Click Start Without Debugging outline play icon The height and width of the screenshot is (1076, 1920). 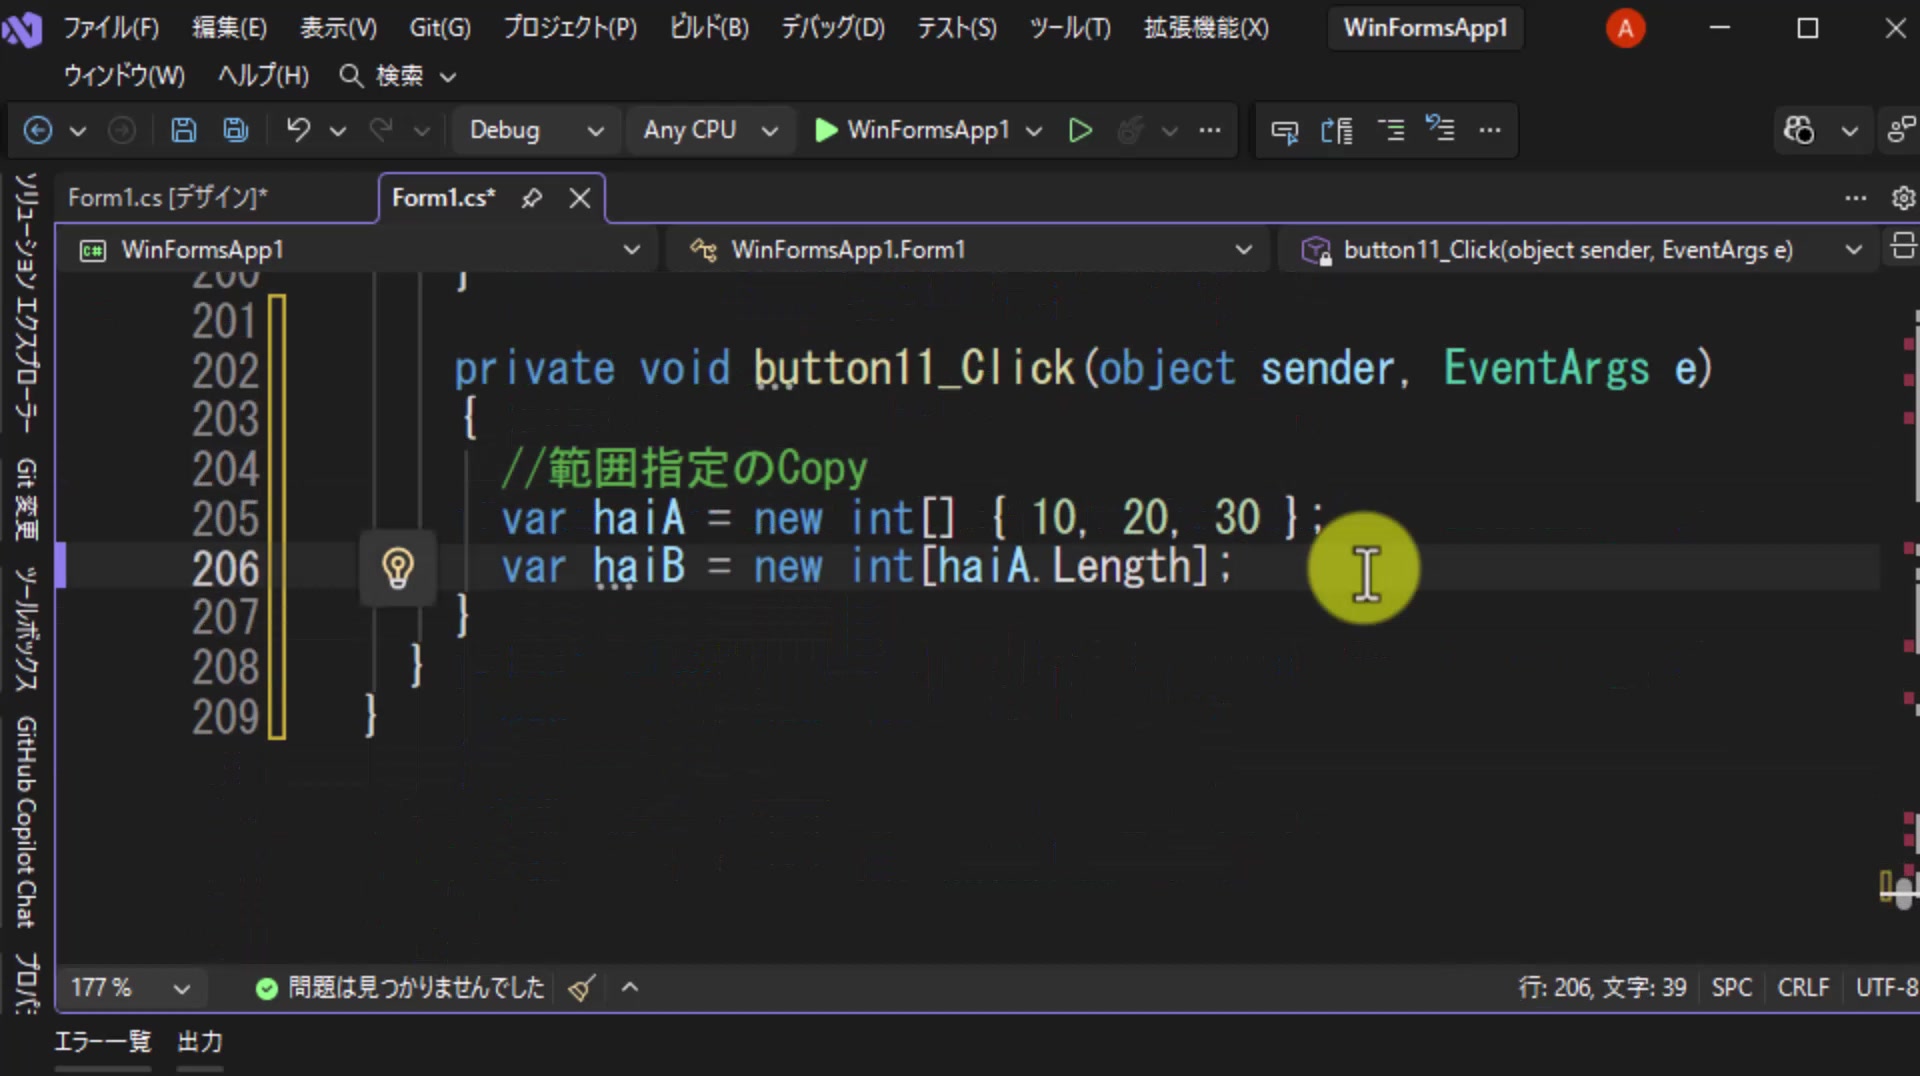click(x=1080, y=130)
